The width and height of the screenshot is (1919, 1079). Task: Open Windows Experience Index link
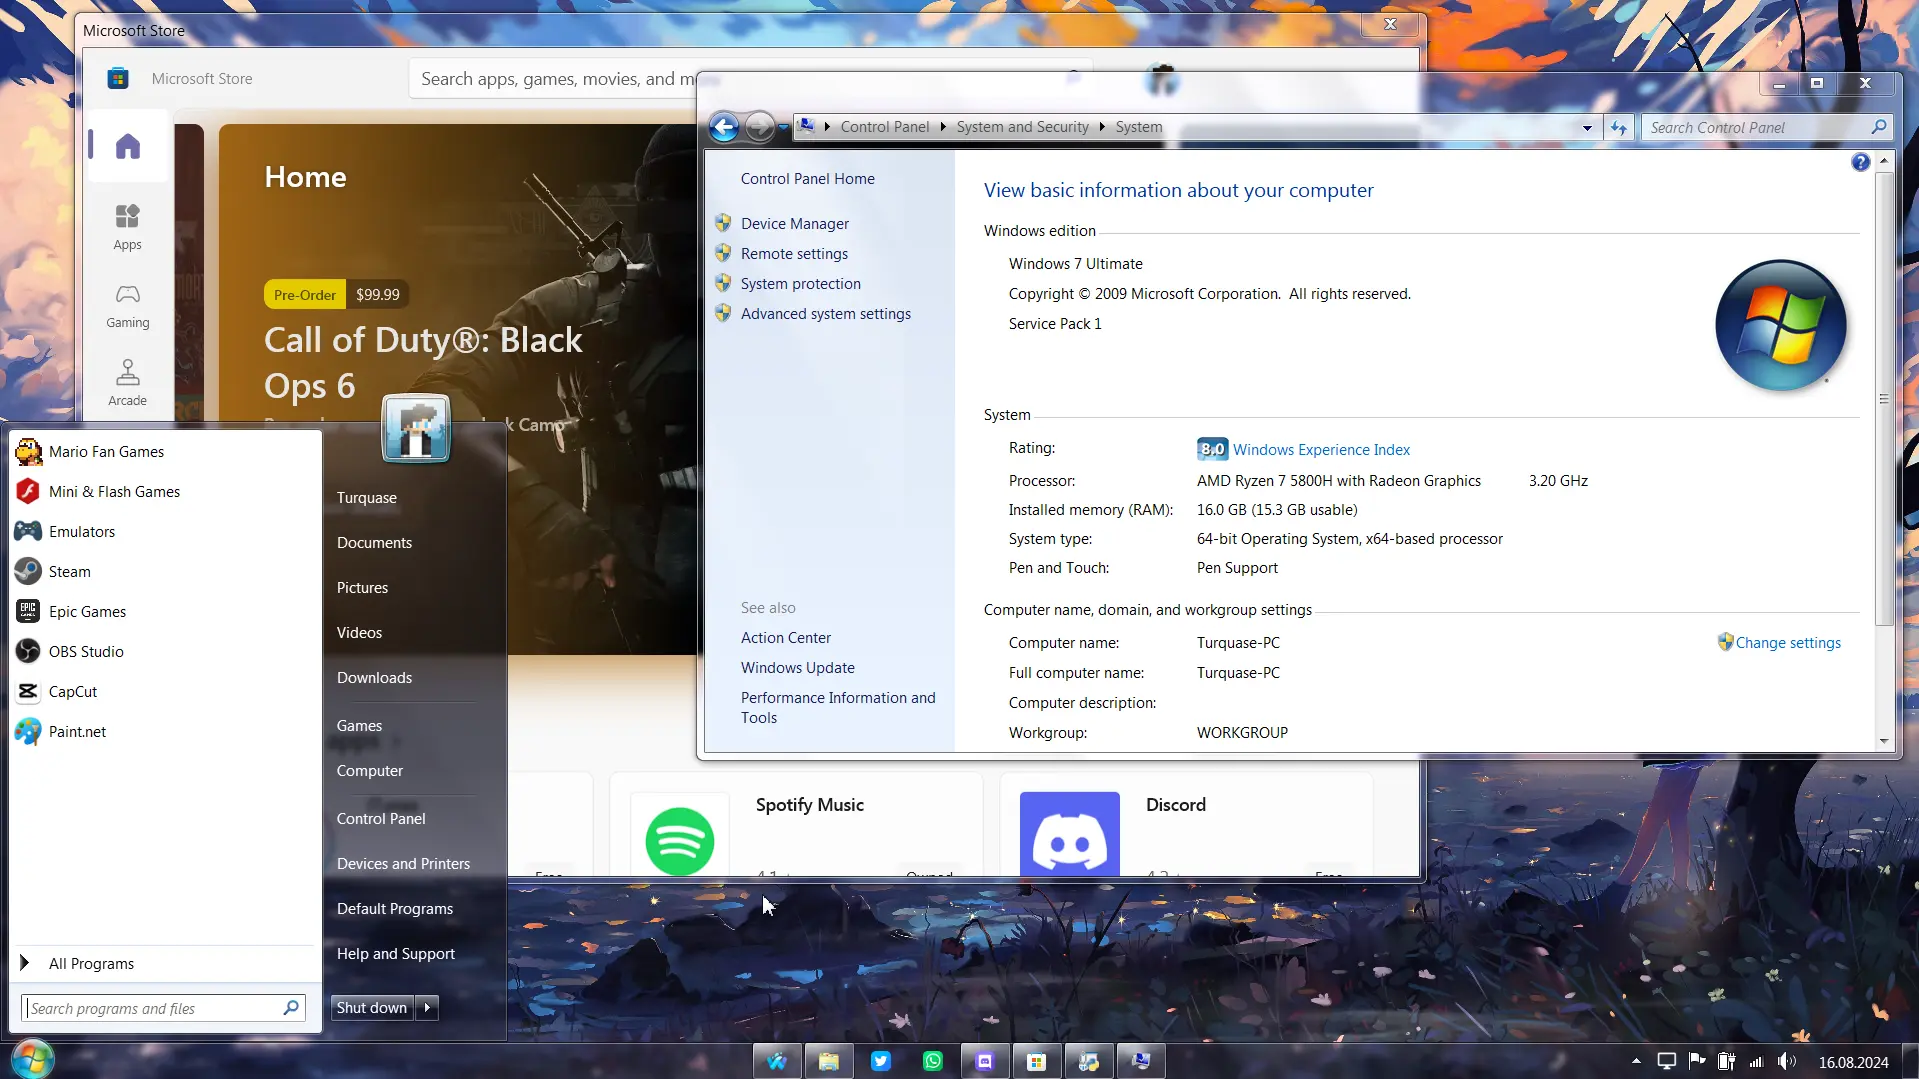[1321, 450]
